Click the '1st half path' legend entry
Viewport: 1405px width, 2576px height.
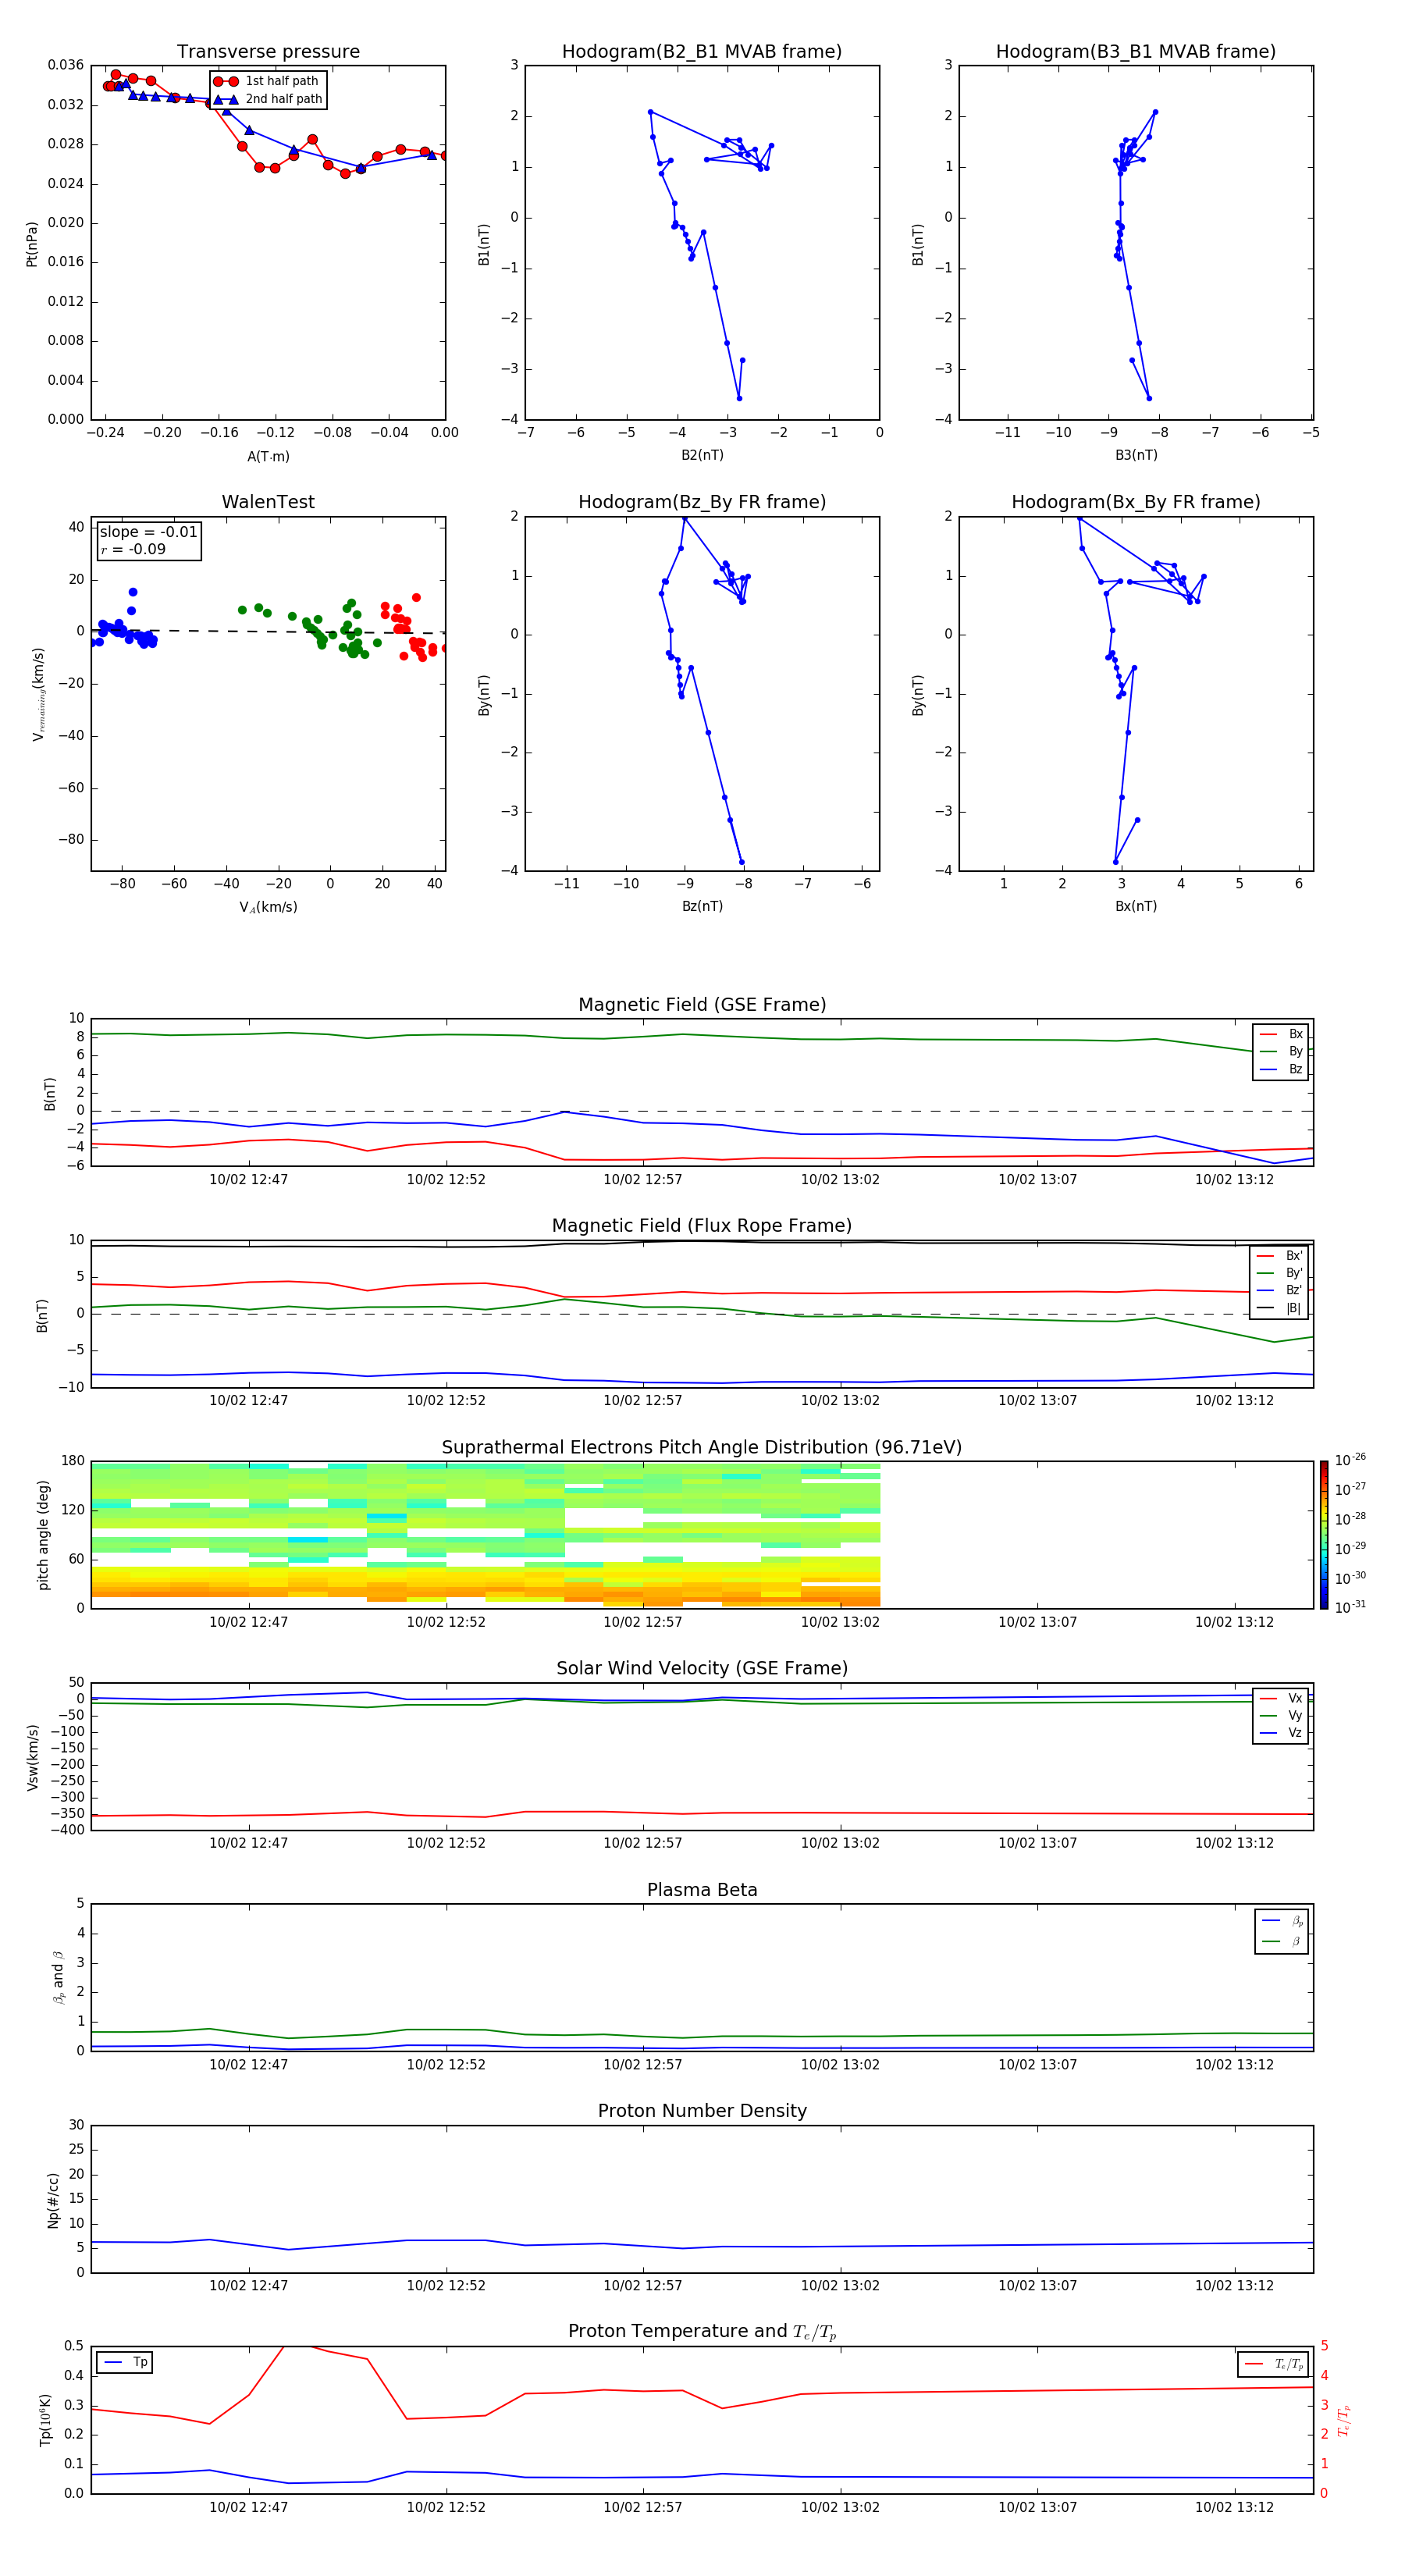click(x=266, y=81)
